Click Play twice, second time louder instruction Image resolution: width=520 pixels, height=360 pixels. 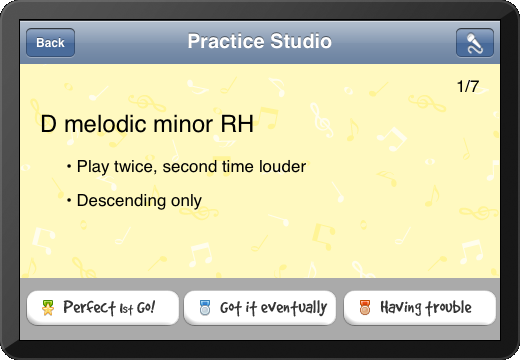(x=191, y=166)
